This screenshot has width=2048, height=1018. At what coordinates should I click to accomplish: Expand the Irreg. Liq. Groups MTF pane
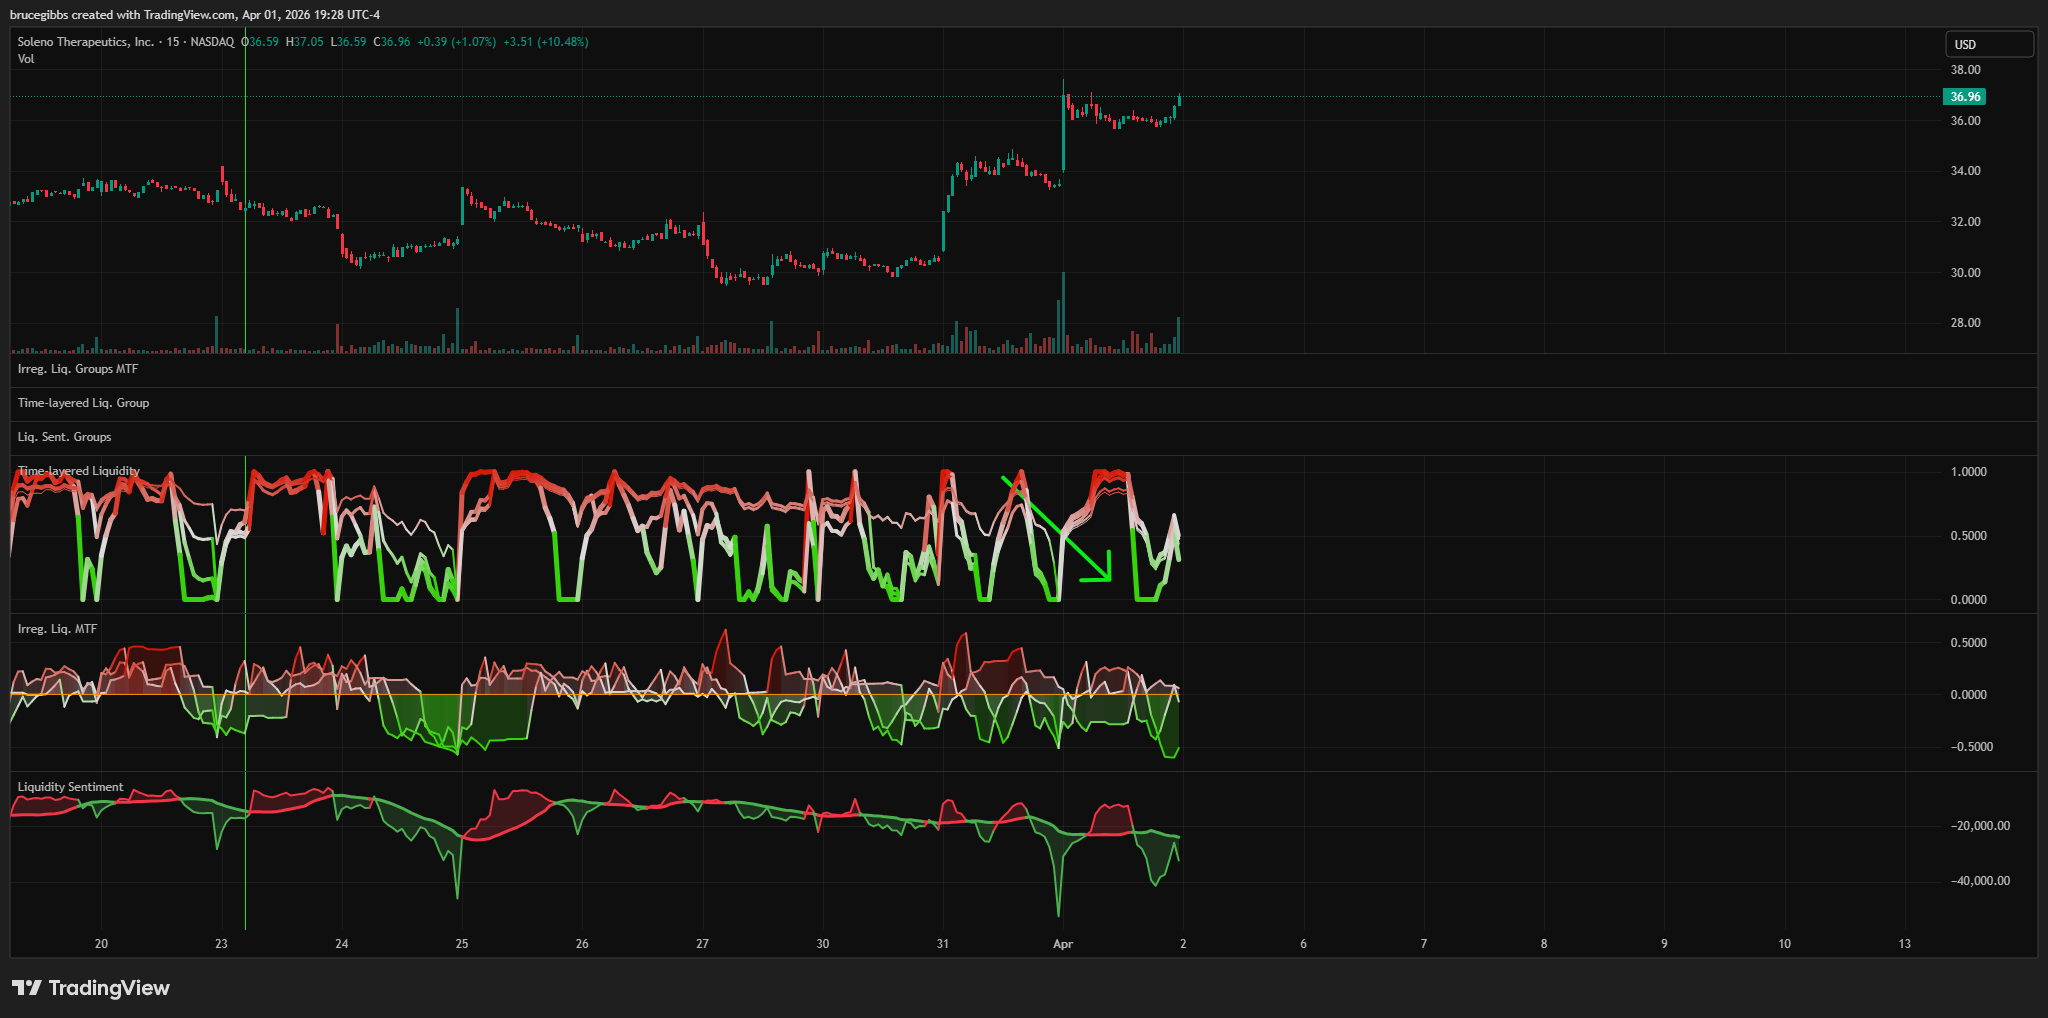pos(78,369)
